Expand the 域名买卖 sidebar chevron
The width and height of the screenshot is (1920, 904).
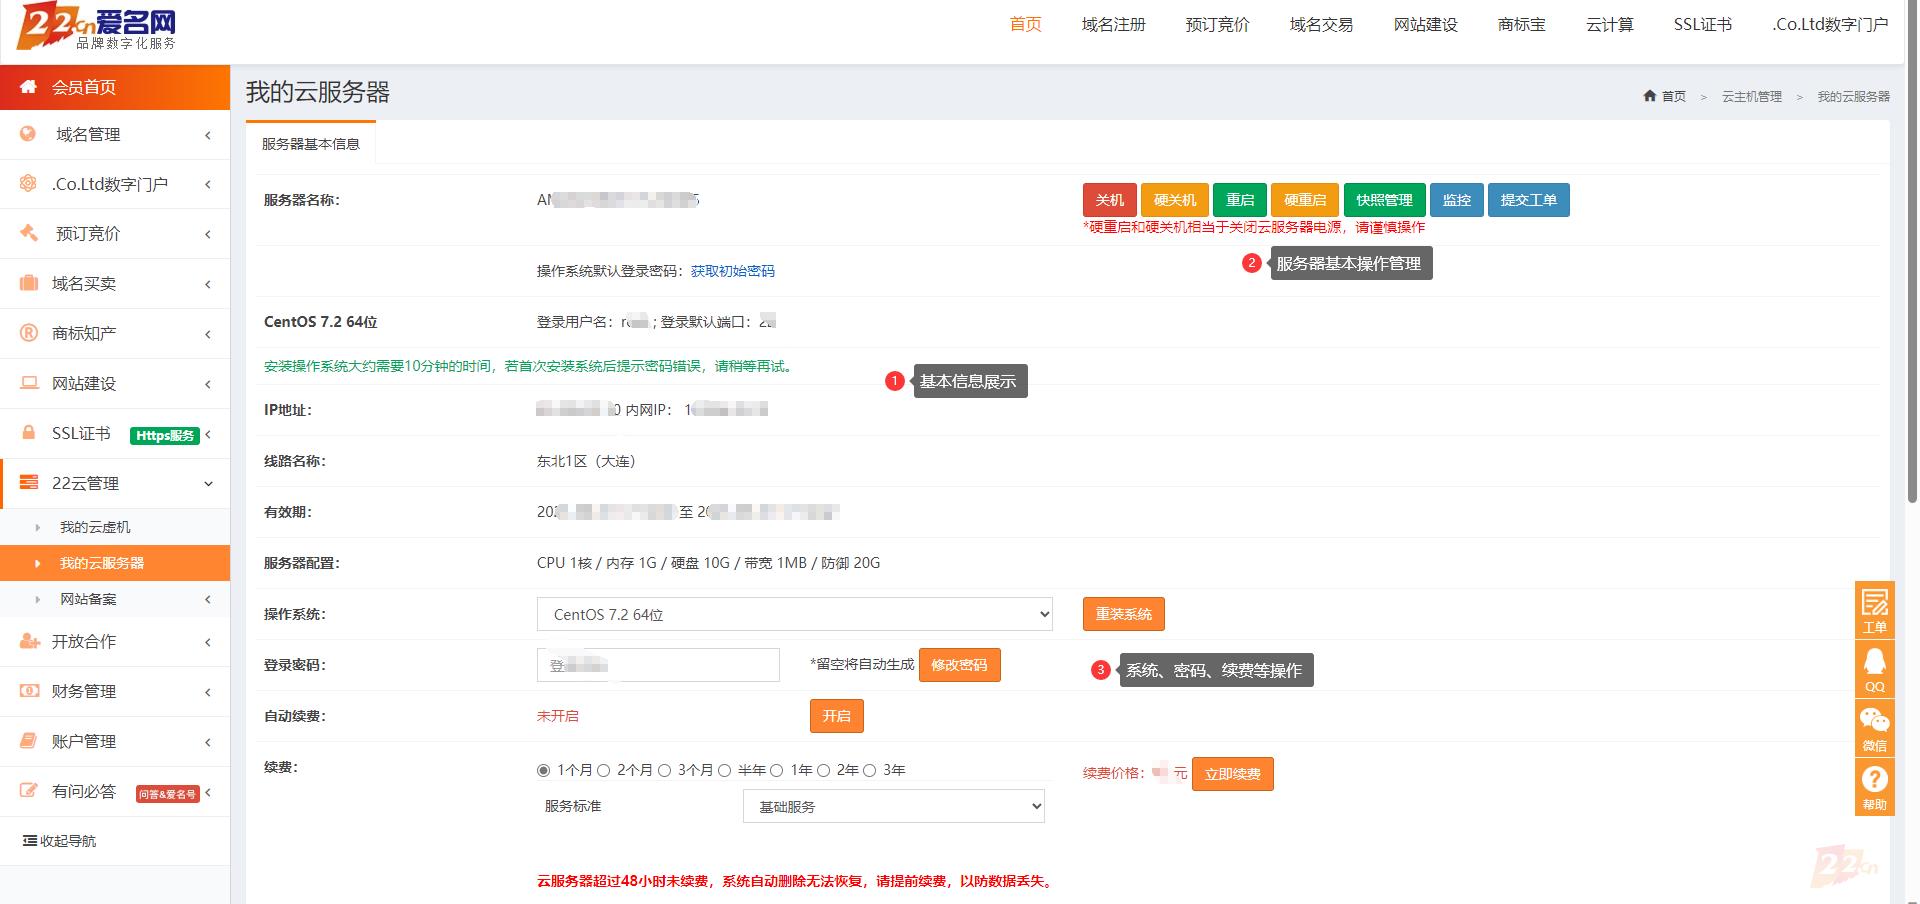pyautogui.click(x=208, y=284)
